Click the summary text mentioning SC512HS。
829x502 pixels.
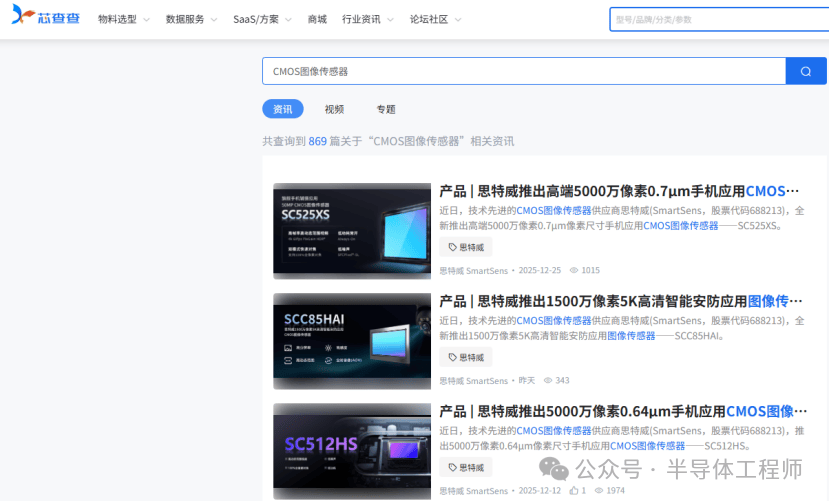pos(622,439)
